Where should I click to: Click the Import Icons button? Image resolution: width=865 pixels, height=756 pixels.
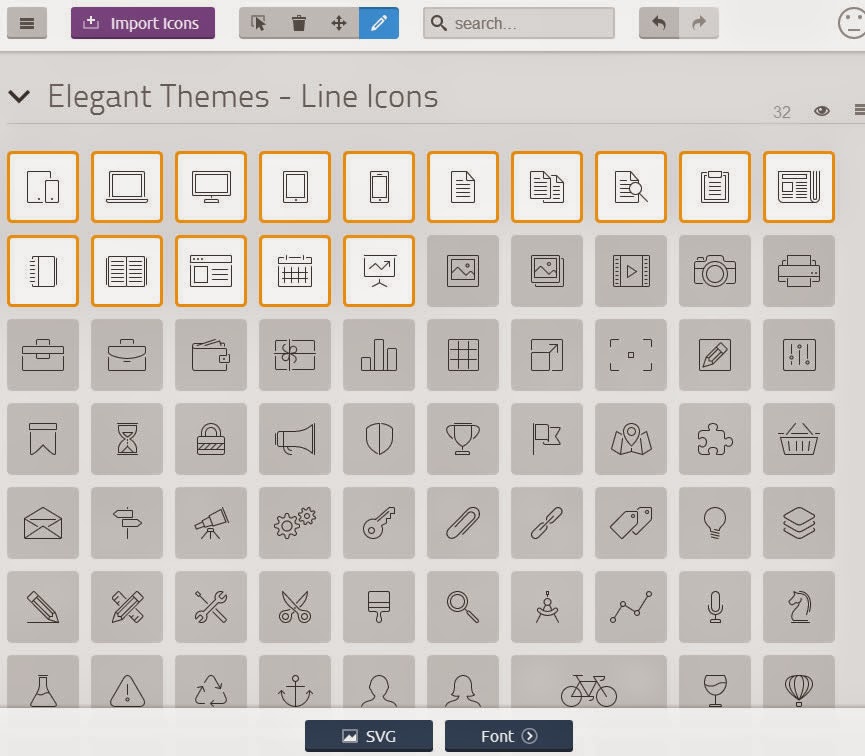pos(142,22)
